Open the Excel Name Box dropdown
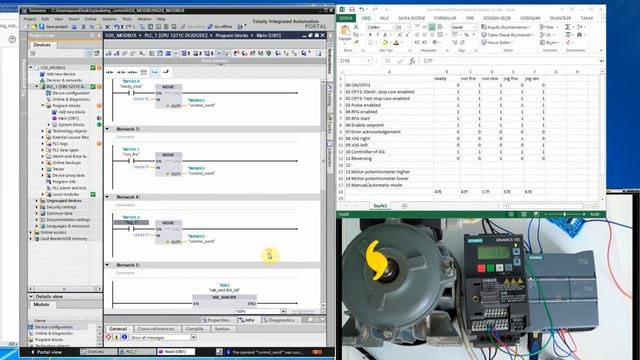 pyautogui.click(x=369, y=61)
